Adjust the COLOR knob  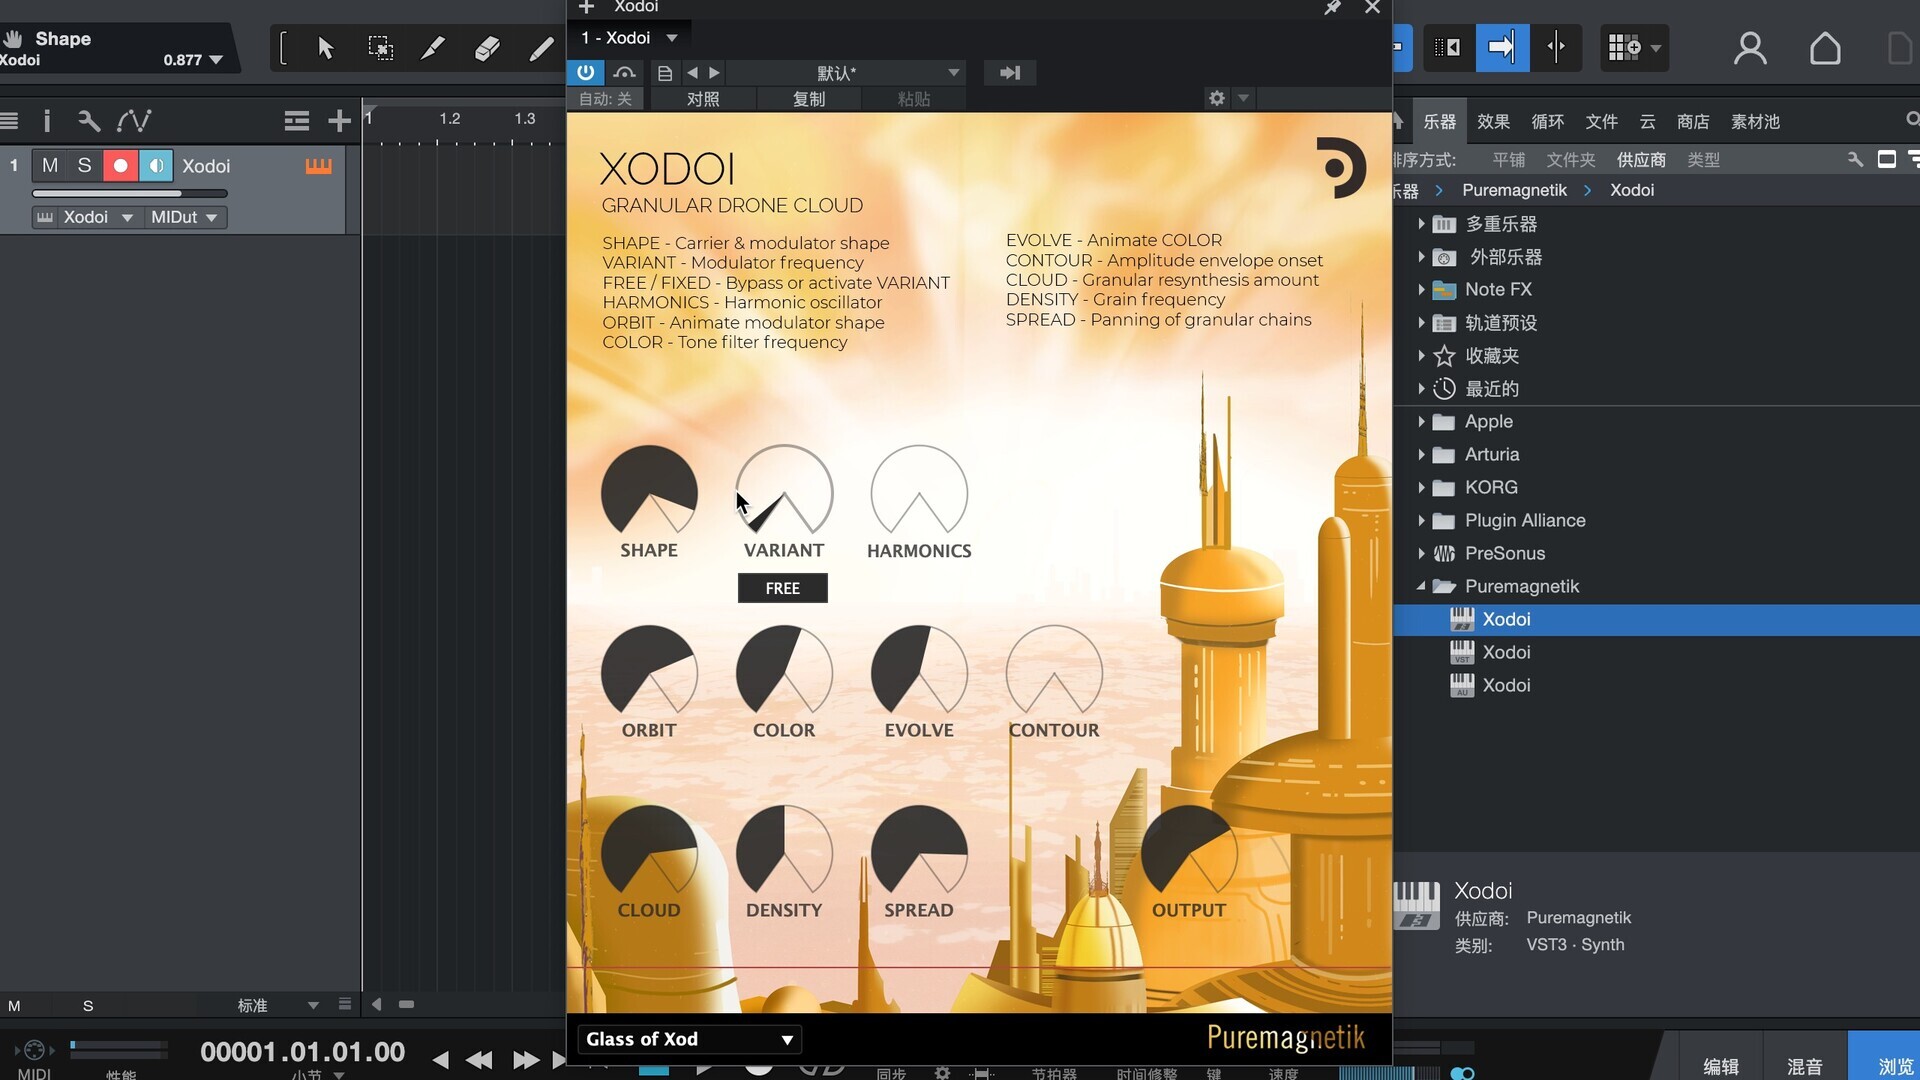[784, 672]
